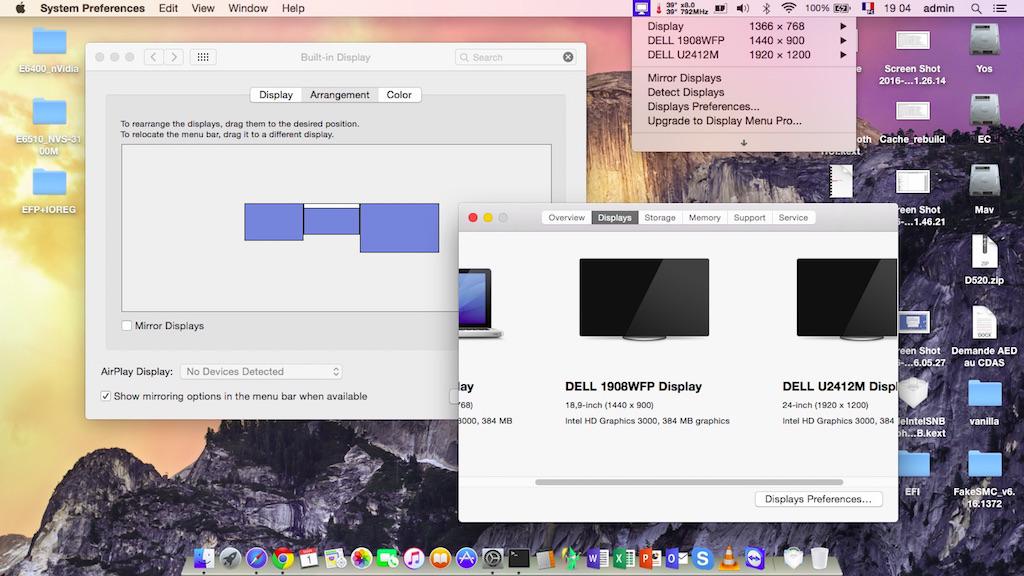
Task: Uncheck show mirroring options in menu bar
Action: tap(105, 396)
